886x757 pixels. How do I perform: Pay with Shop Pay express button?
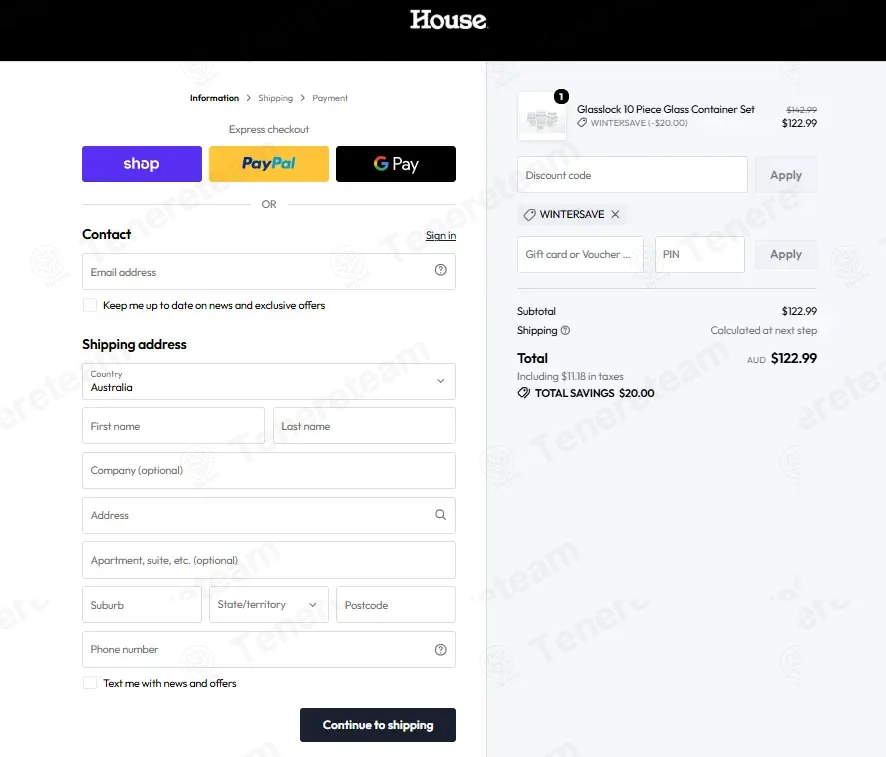(x=142, y=164)
